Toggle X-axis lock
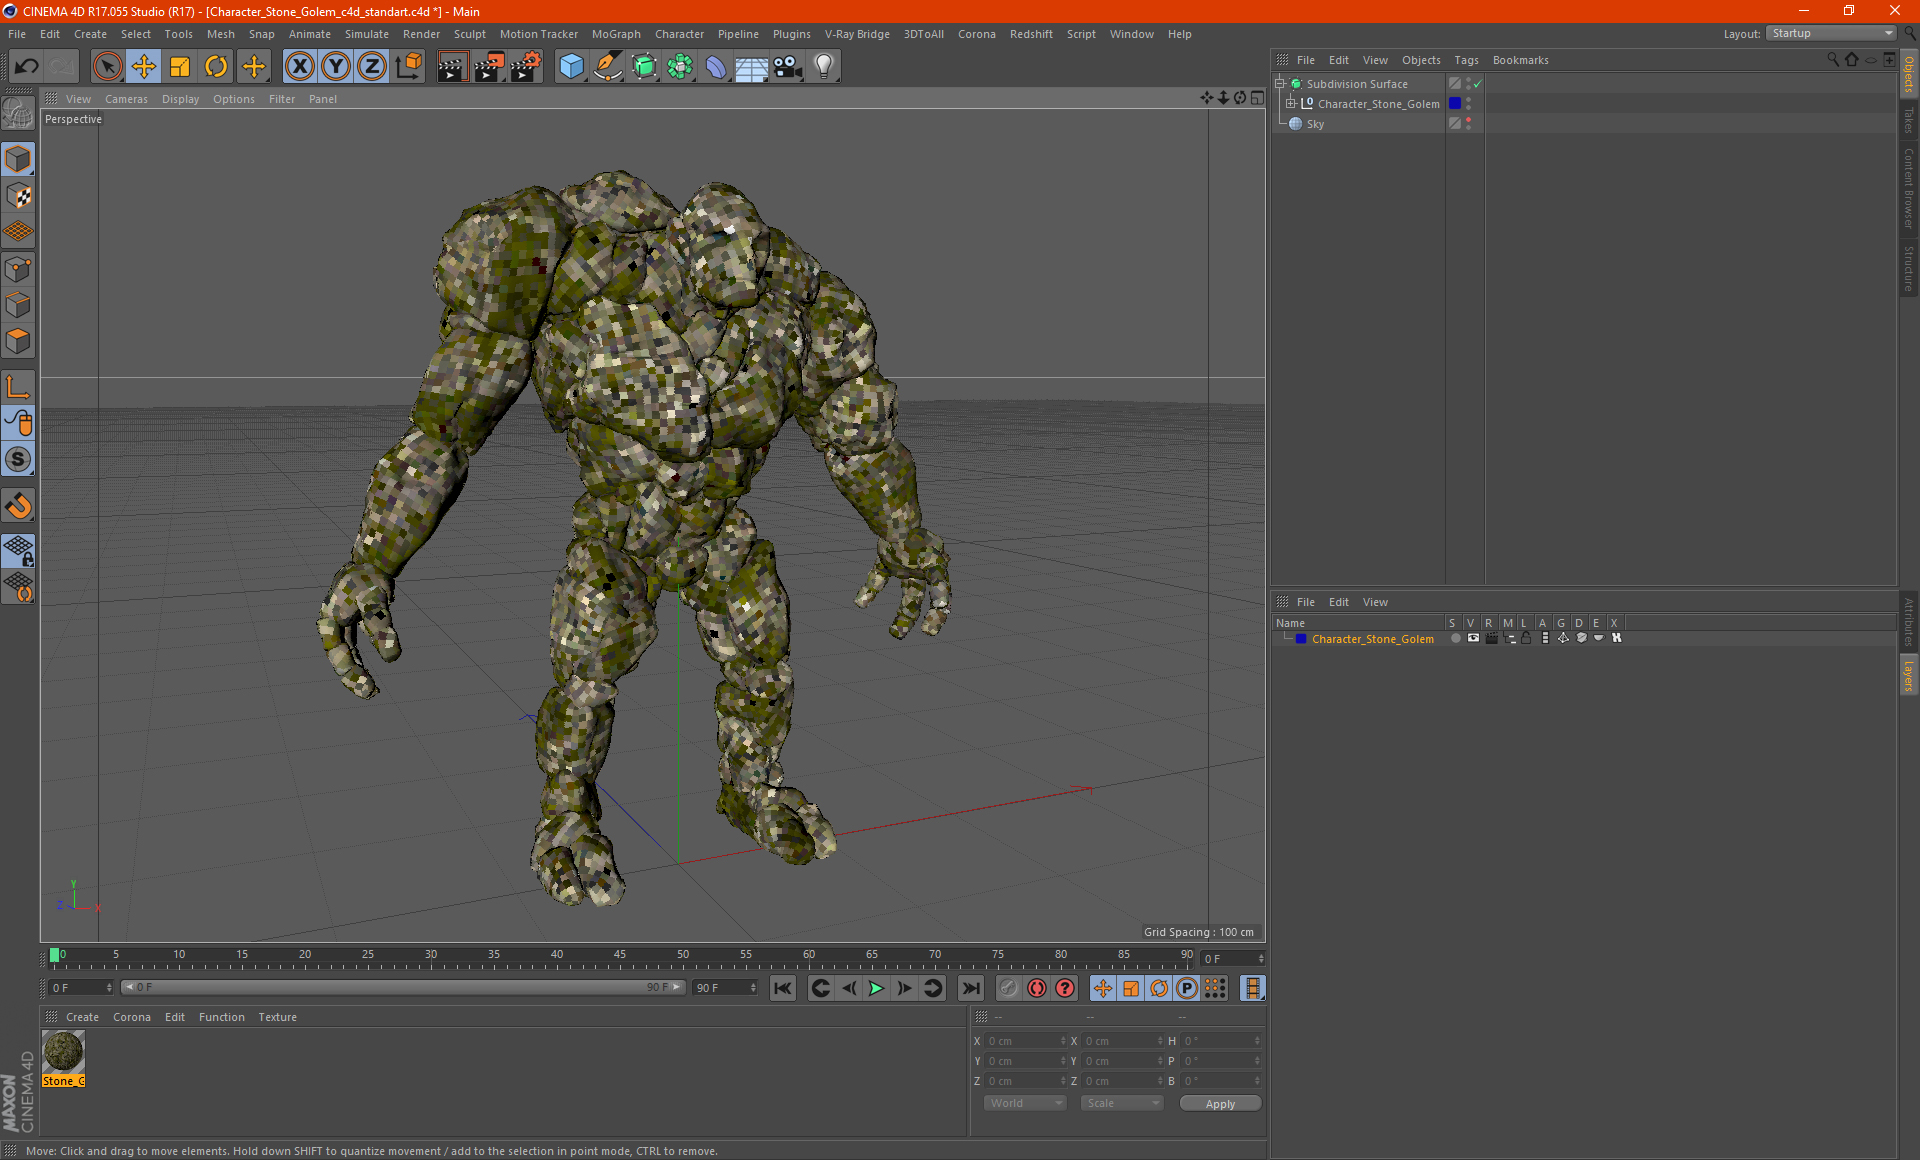This screenshot has height=1160, width=1920. [x=299, y=67]
